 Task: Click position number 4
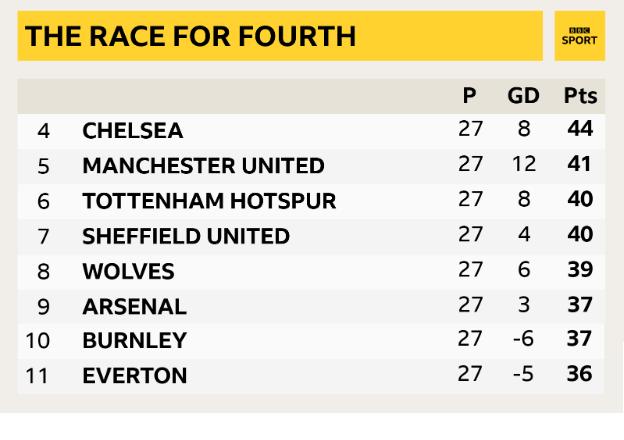pyautogui.click(x=43, y=131)
